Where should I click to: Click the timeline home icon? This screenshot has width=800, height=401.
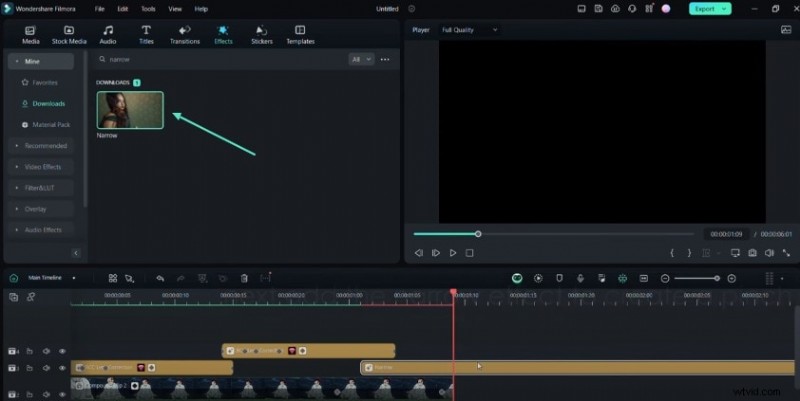click(x=14, y=278)
